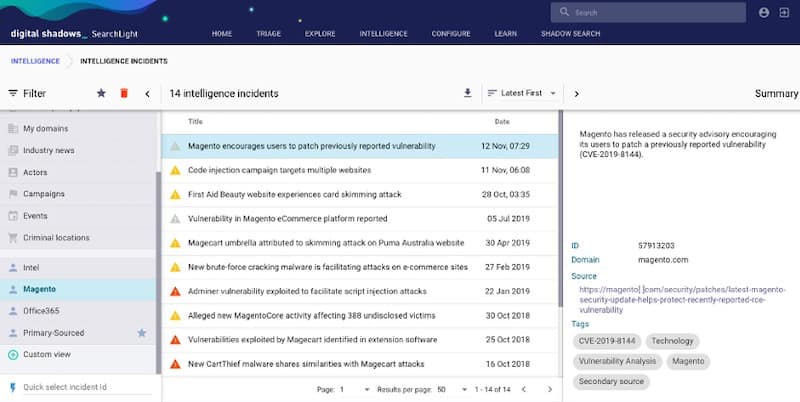Viewport: 800px width, 402px height.
Task: Click the Filter list icon
Action: tap(13, 93)
